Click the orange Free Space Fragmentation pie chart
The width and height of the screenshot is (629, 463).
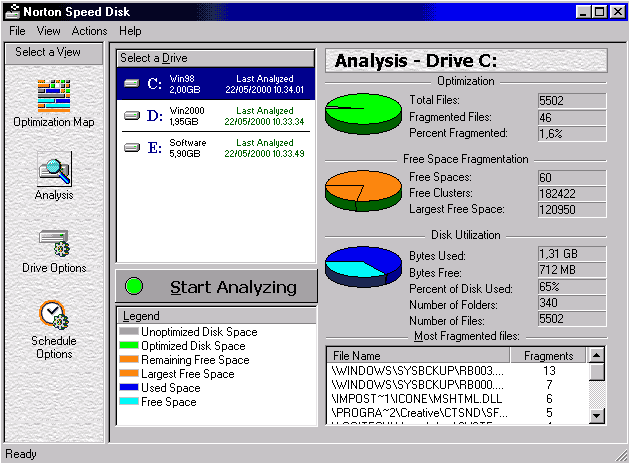(x=363, y=191)
